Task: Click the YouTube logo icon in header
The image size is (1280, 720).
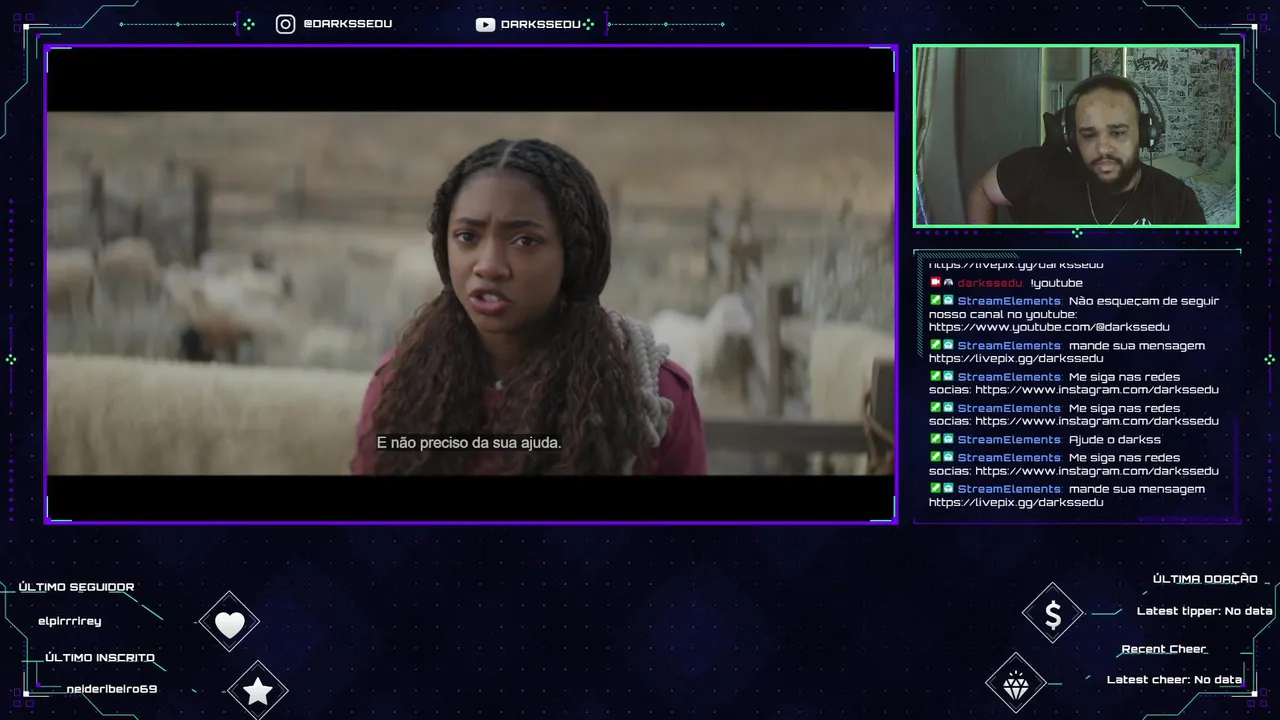Action: point(485,25)
